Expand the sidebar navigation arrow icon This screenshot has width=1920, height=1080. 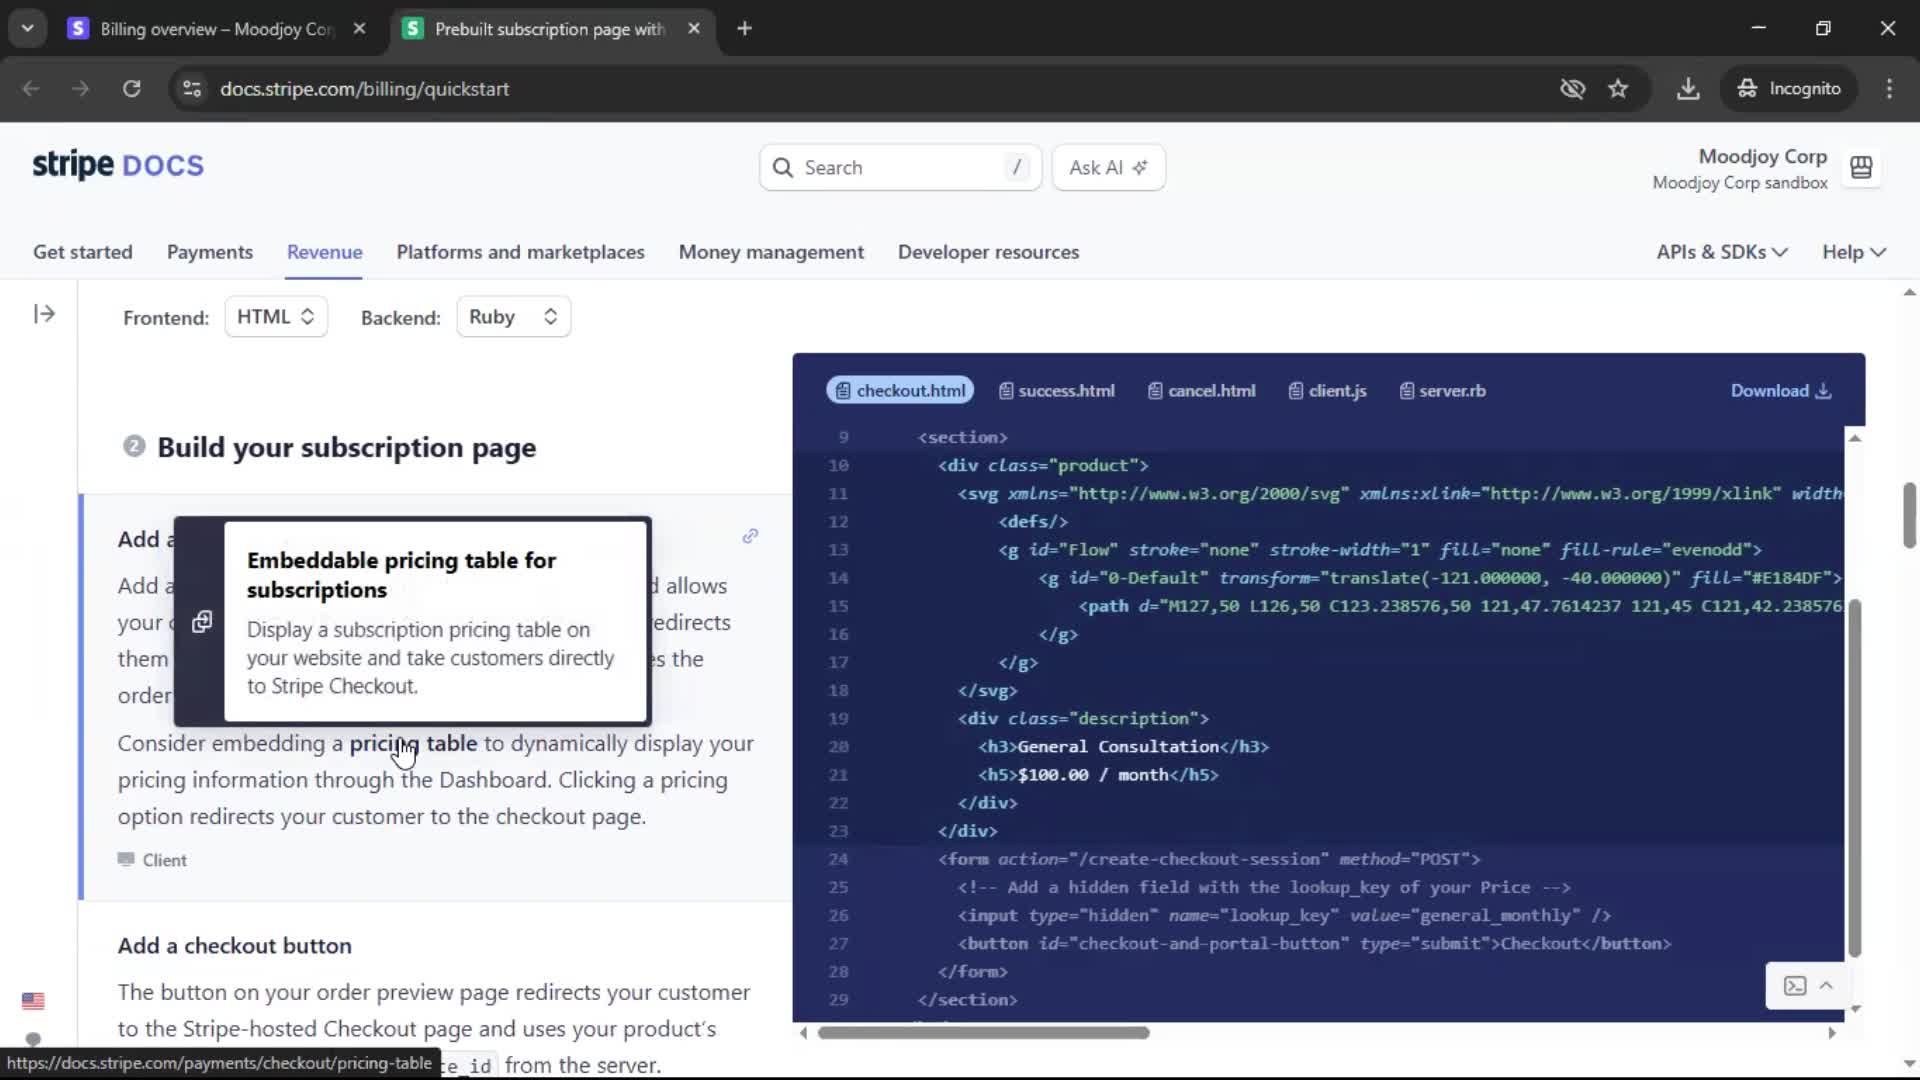(44, 314)
